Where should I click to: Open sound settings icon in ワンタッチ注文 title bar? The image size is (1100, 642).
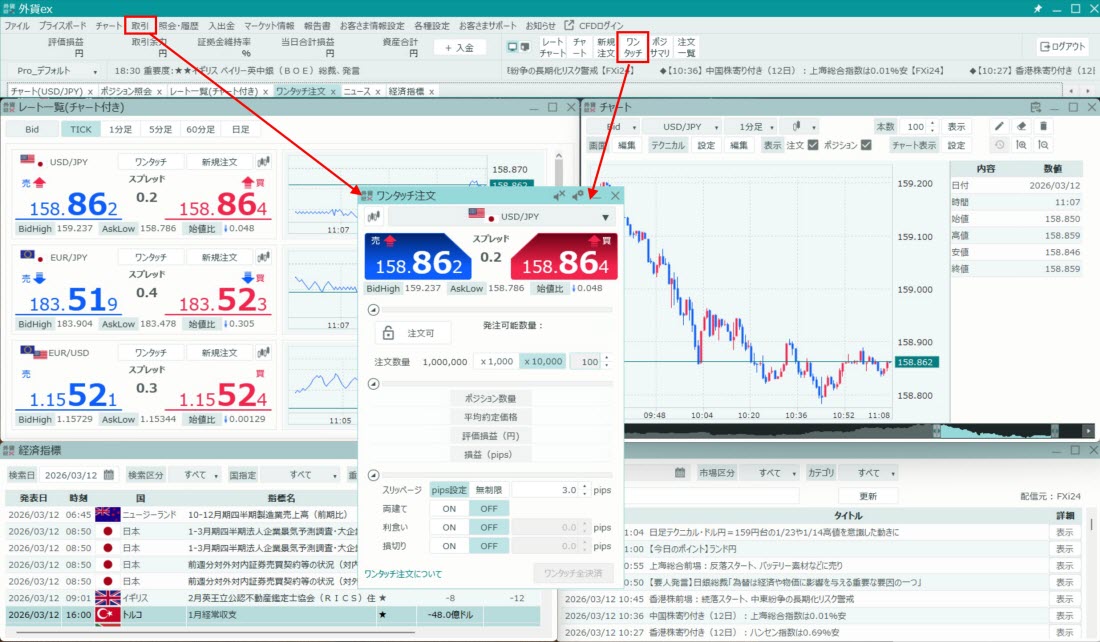pyautogui.click(x=578, y=196)
